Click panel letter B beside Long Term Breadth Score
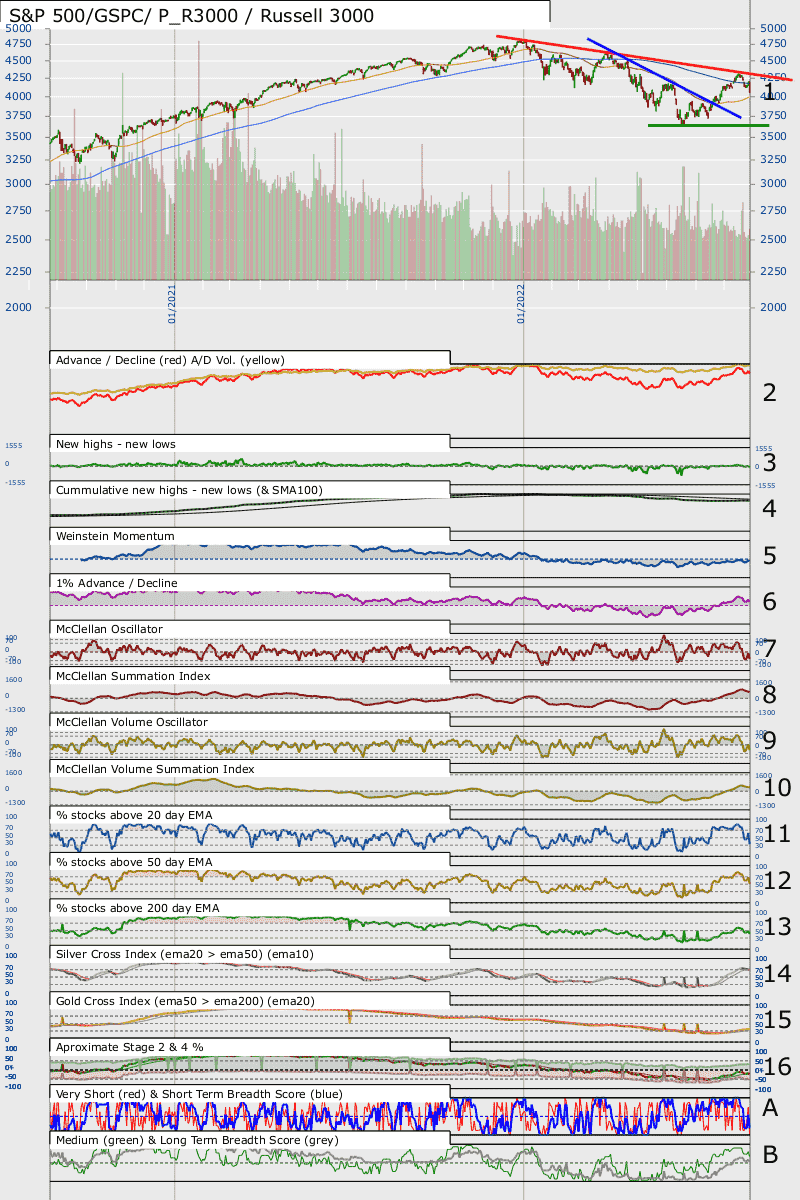This screenshot has height=1200, width=800. 770,1155
